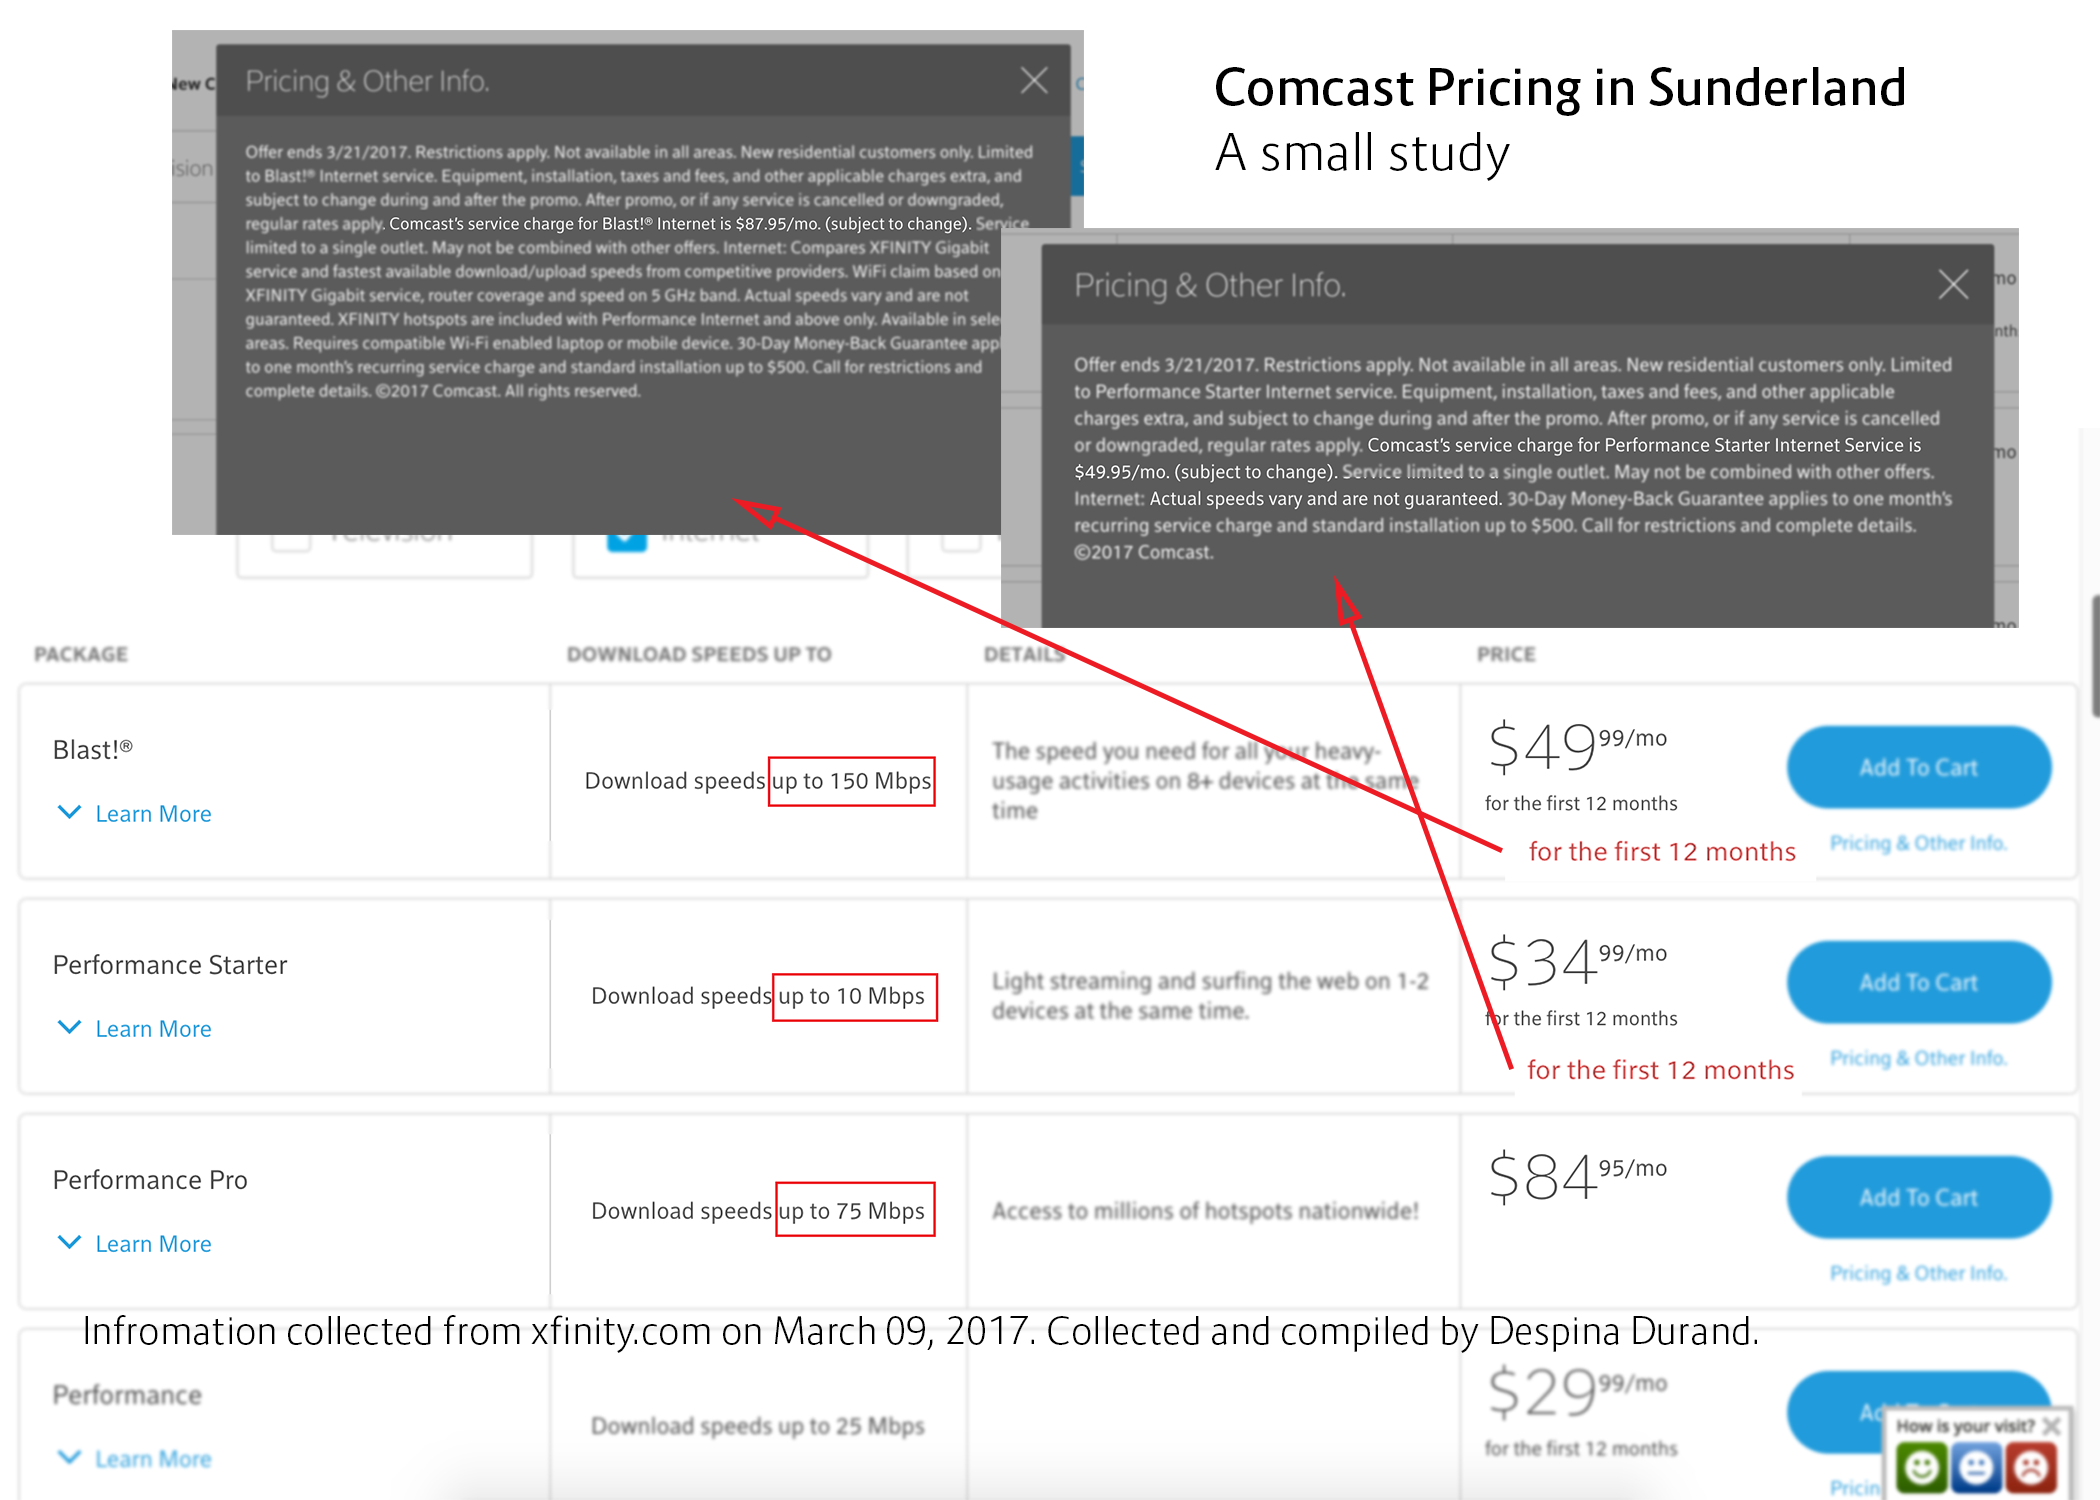Add the Blast! plan to cart
Image resolution: width=2100 pixels, height=1500 pixels.
[x=1918, y=767]
